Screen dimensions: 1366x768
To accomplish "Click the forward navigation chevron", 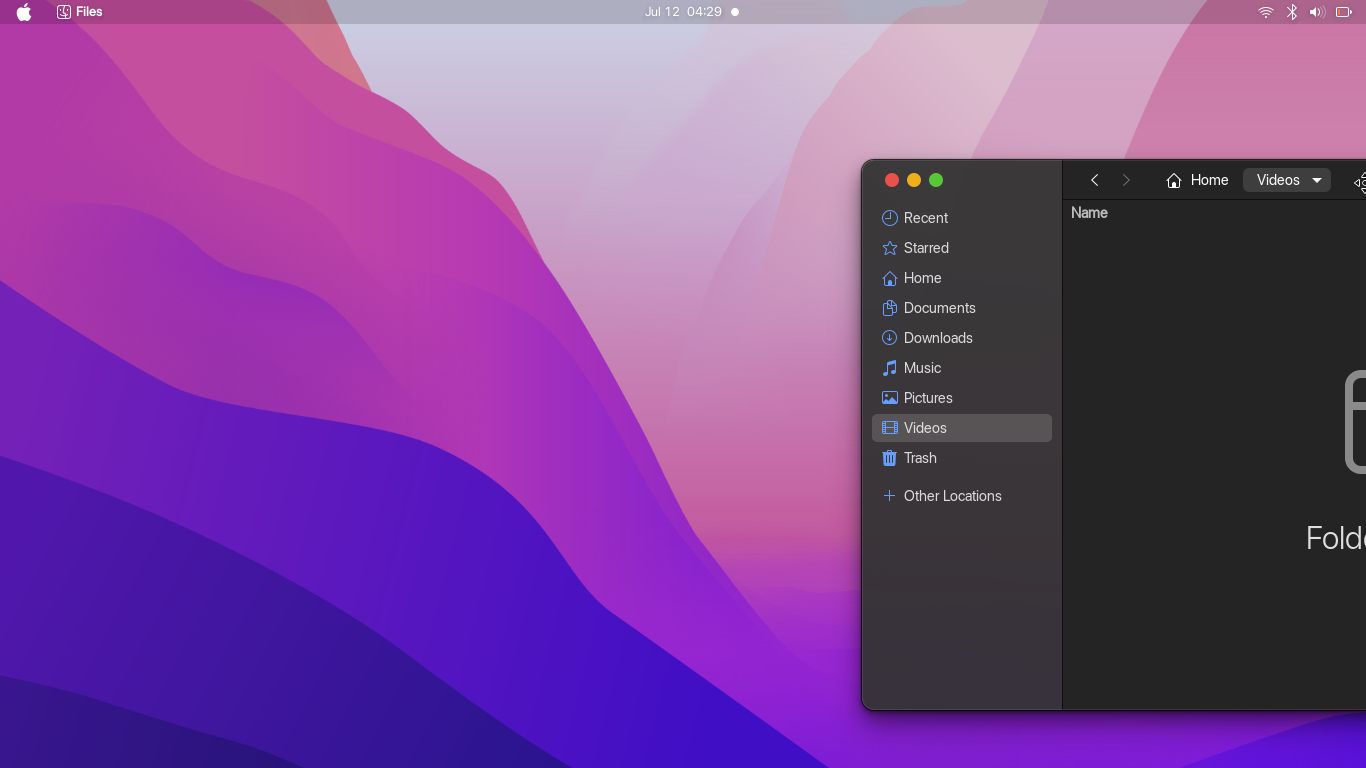I will 1126,180.
